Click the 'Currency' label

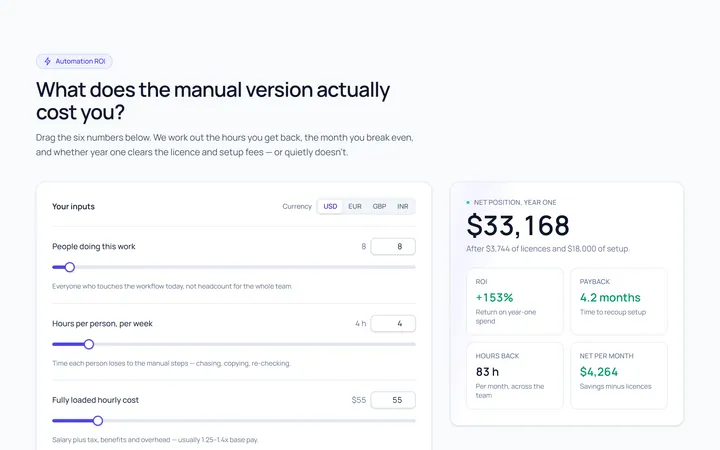(x=297, y=207)
